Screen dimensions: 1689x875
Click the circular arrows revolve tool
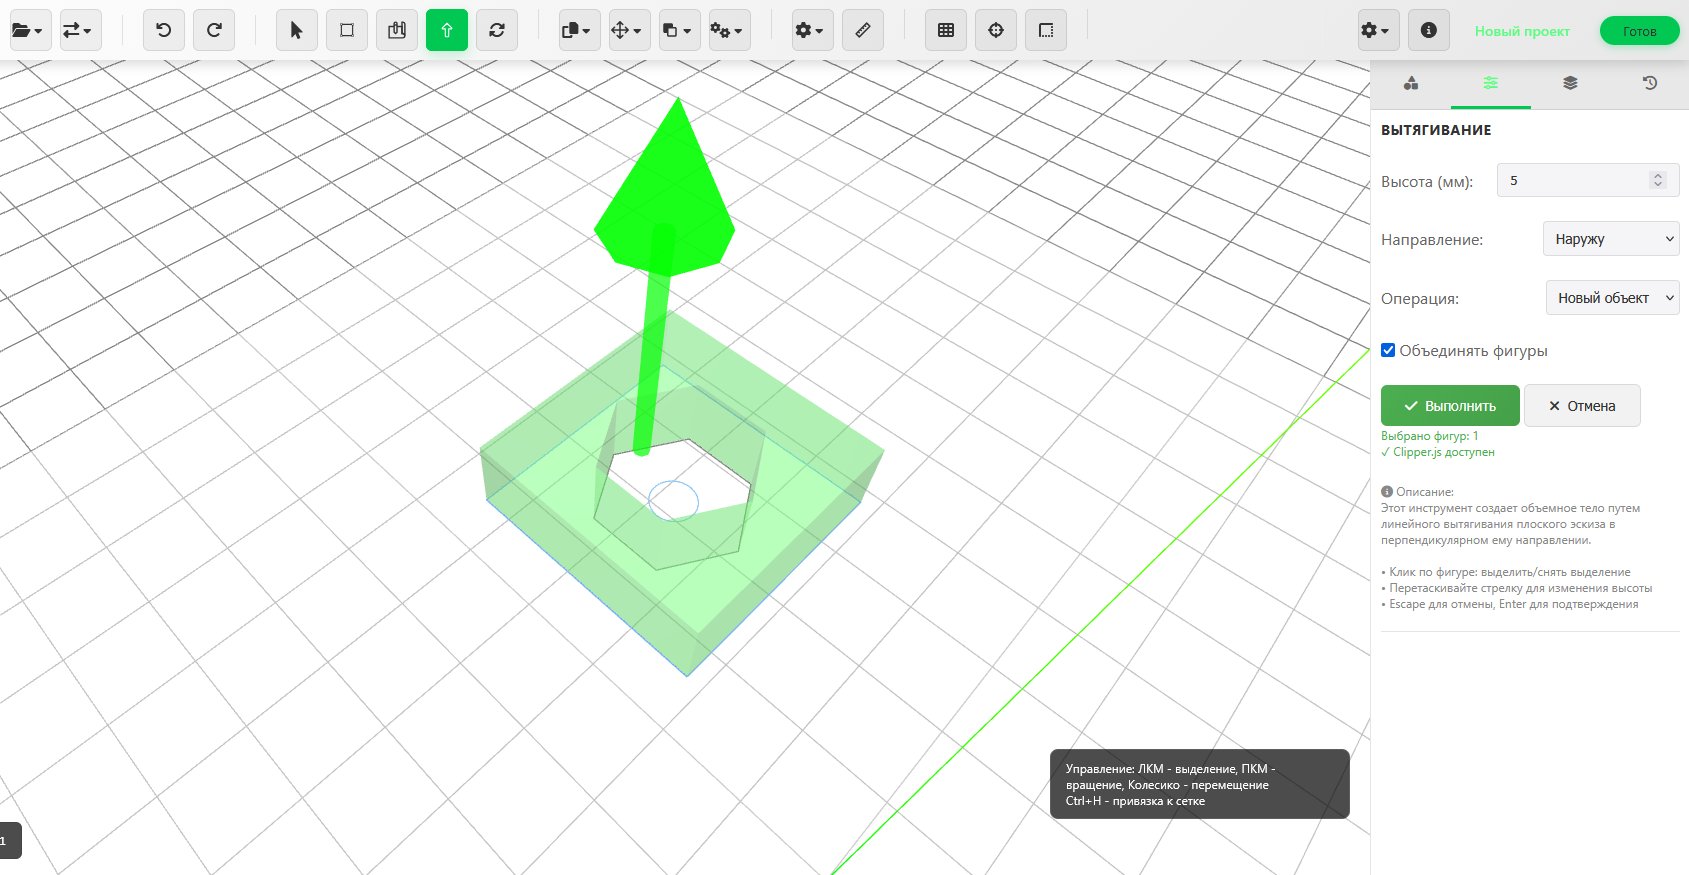(x=497, y=30)
